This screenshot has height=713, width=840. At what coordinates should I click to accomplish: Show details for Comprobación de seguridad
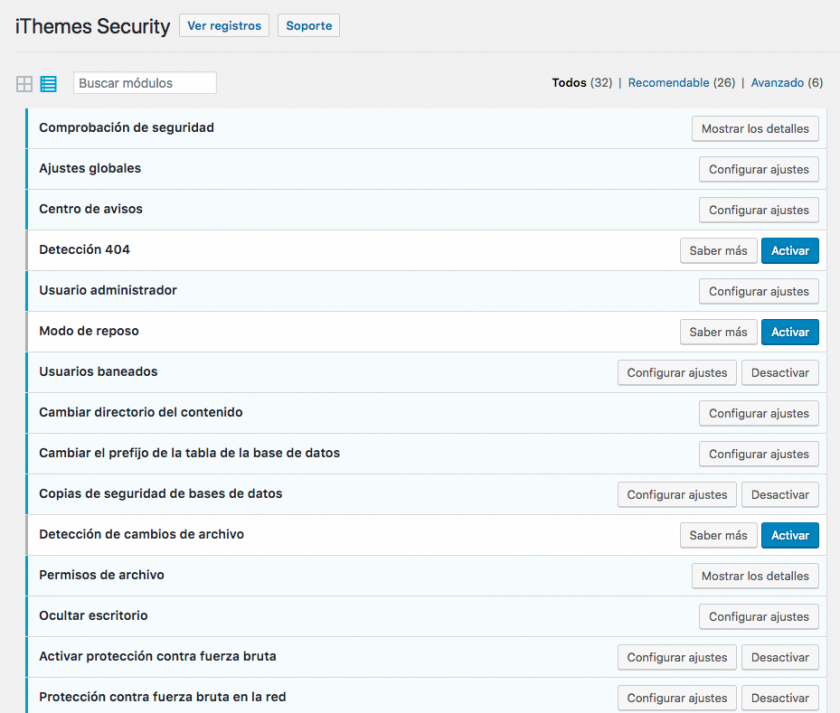click(x=755, y=129)
